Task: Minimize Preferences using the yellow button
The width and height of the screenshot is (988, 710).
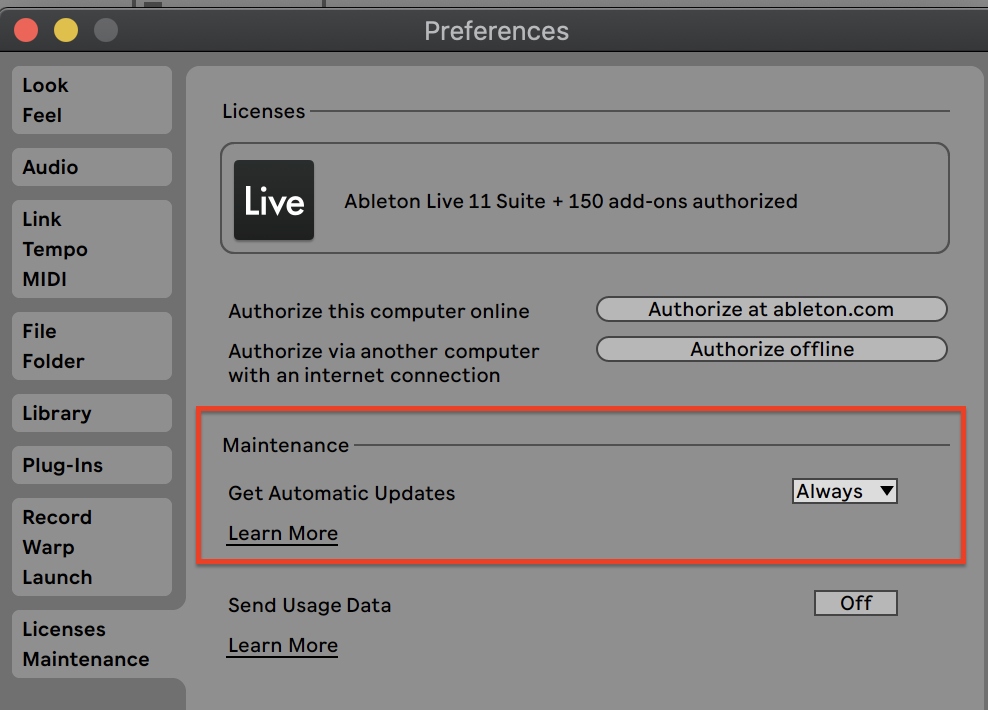Action: coord(66,30)
